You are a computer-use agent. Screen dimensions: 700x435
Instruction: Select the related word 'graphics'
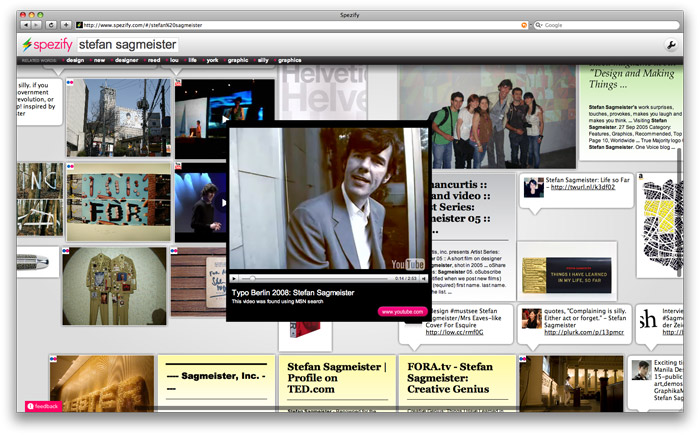(x=289, y=60)
